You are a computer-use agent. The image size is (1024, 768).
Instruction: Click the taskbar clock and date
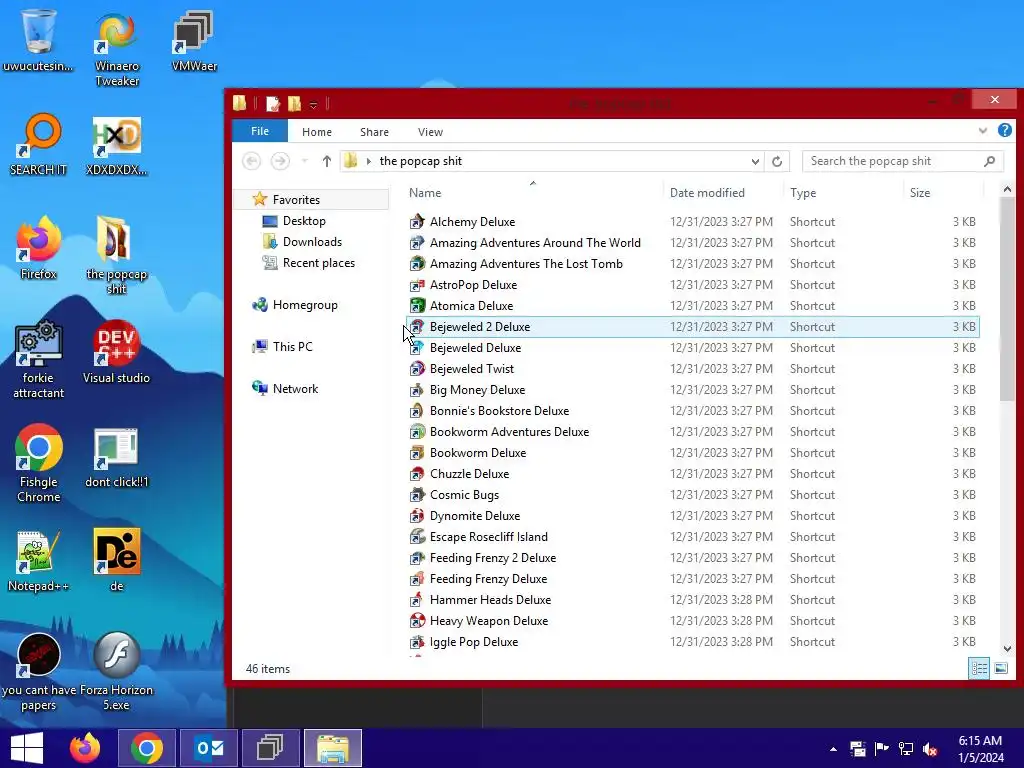point(980,749)
